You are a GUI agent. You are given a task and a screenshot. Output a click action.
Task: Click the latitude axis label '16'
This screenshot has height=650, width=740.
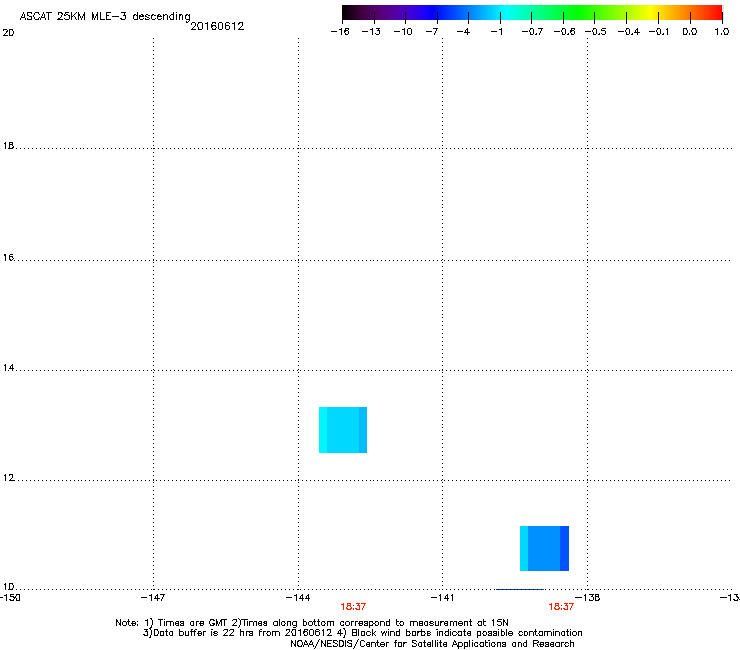pyautogui.click(x=8, y=257)
